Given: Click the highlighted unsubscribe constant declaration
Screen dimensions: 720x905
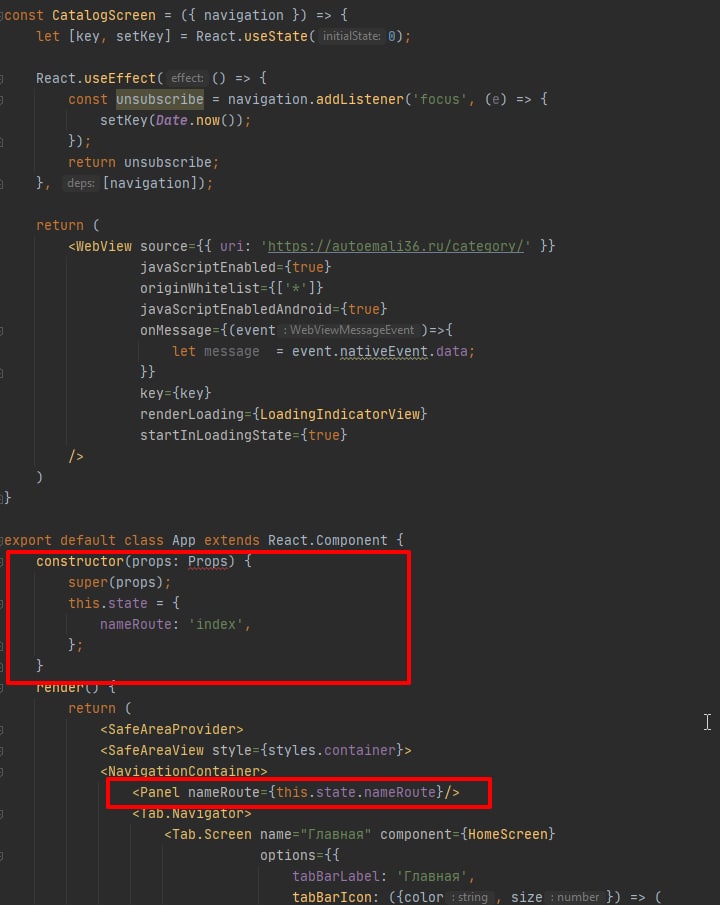Looking at the screenshot, I should pyautogui.click(x=160, y=99).
